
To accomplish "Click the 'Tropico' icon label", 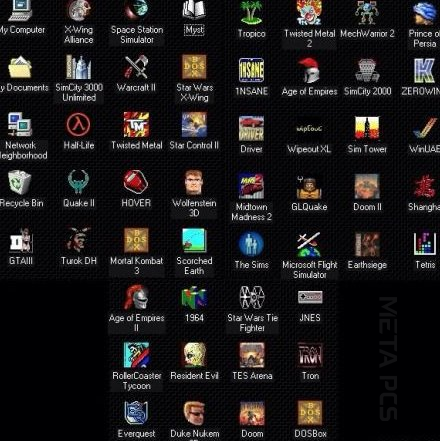I will (252, 34).
